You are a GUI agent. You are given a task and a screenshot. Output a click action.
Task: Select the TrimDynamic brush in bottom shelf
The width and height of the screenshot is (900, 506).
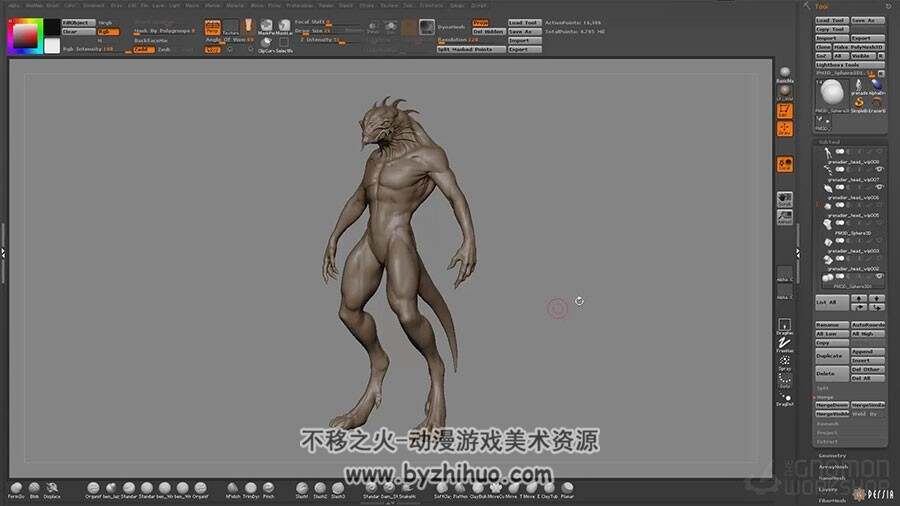(x=250, y=489)
